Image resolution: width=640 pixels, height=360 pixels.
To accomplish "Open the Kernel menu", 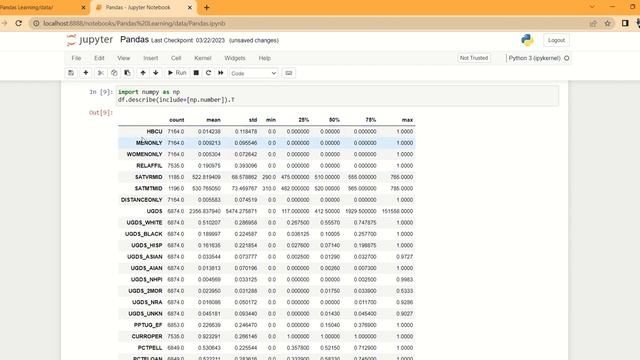I will [x=203, y=58].
